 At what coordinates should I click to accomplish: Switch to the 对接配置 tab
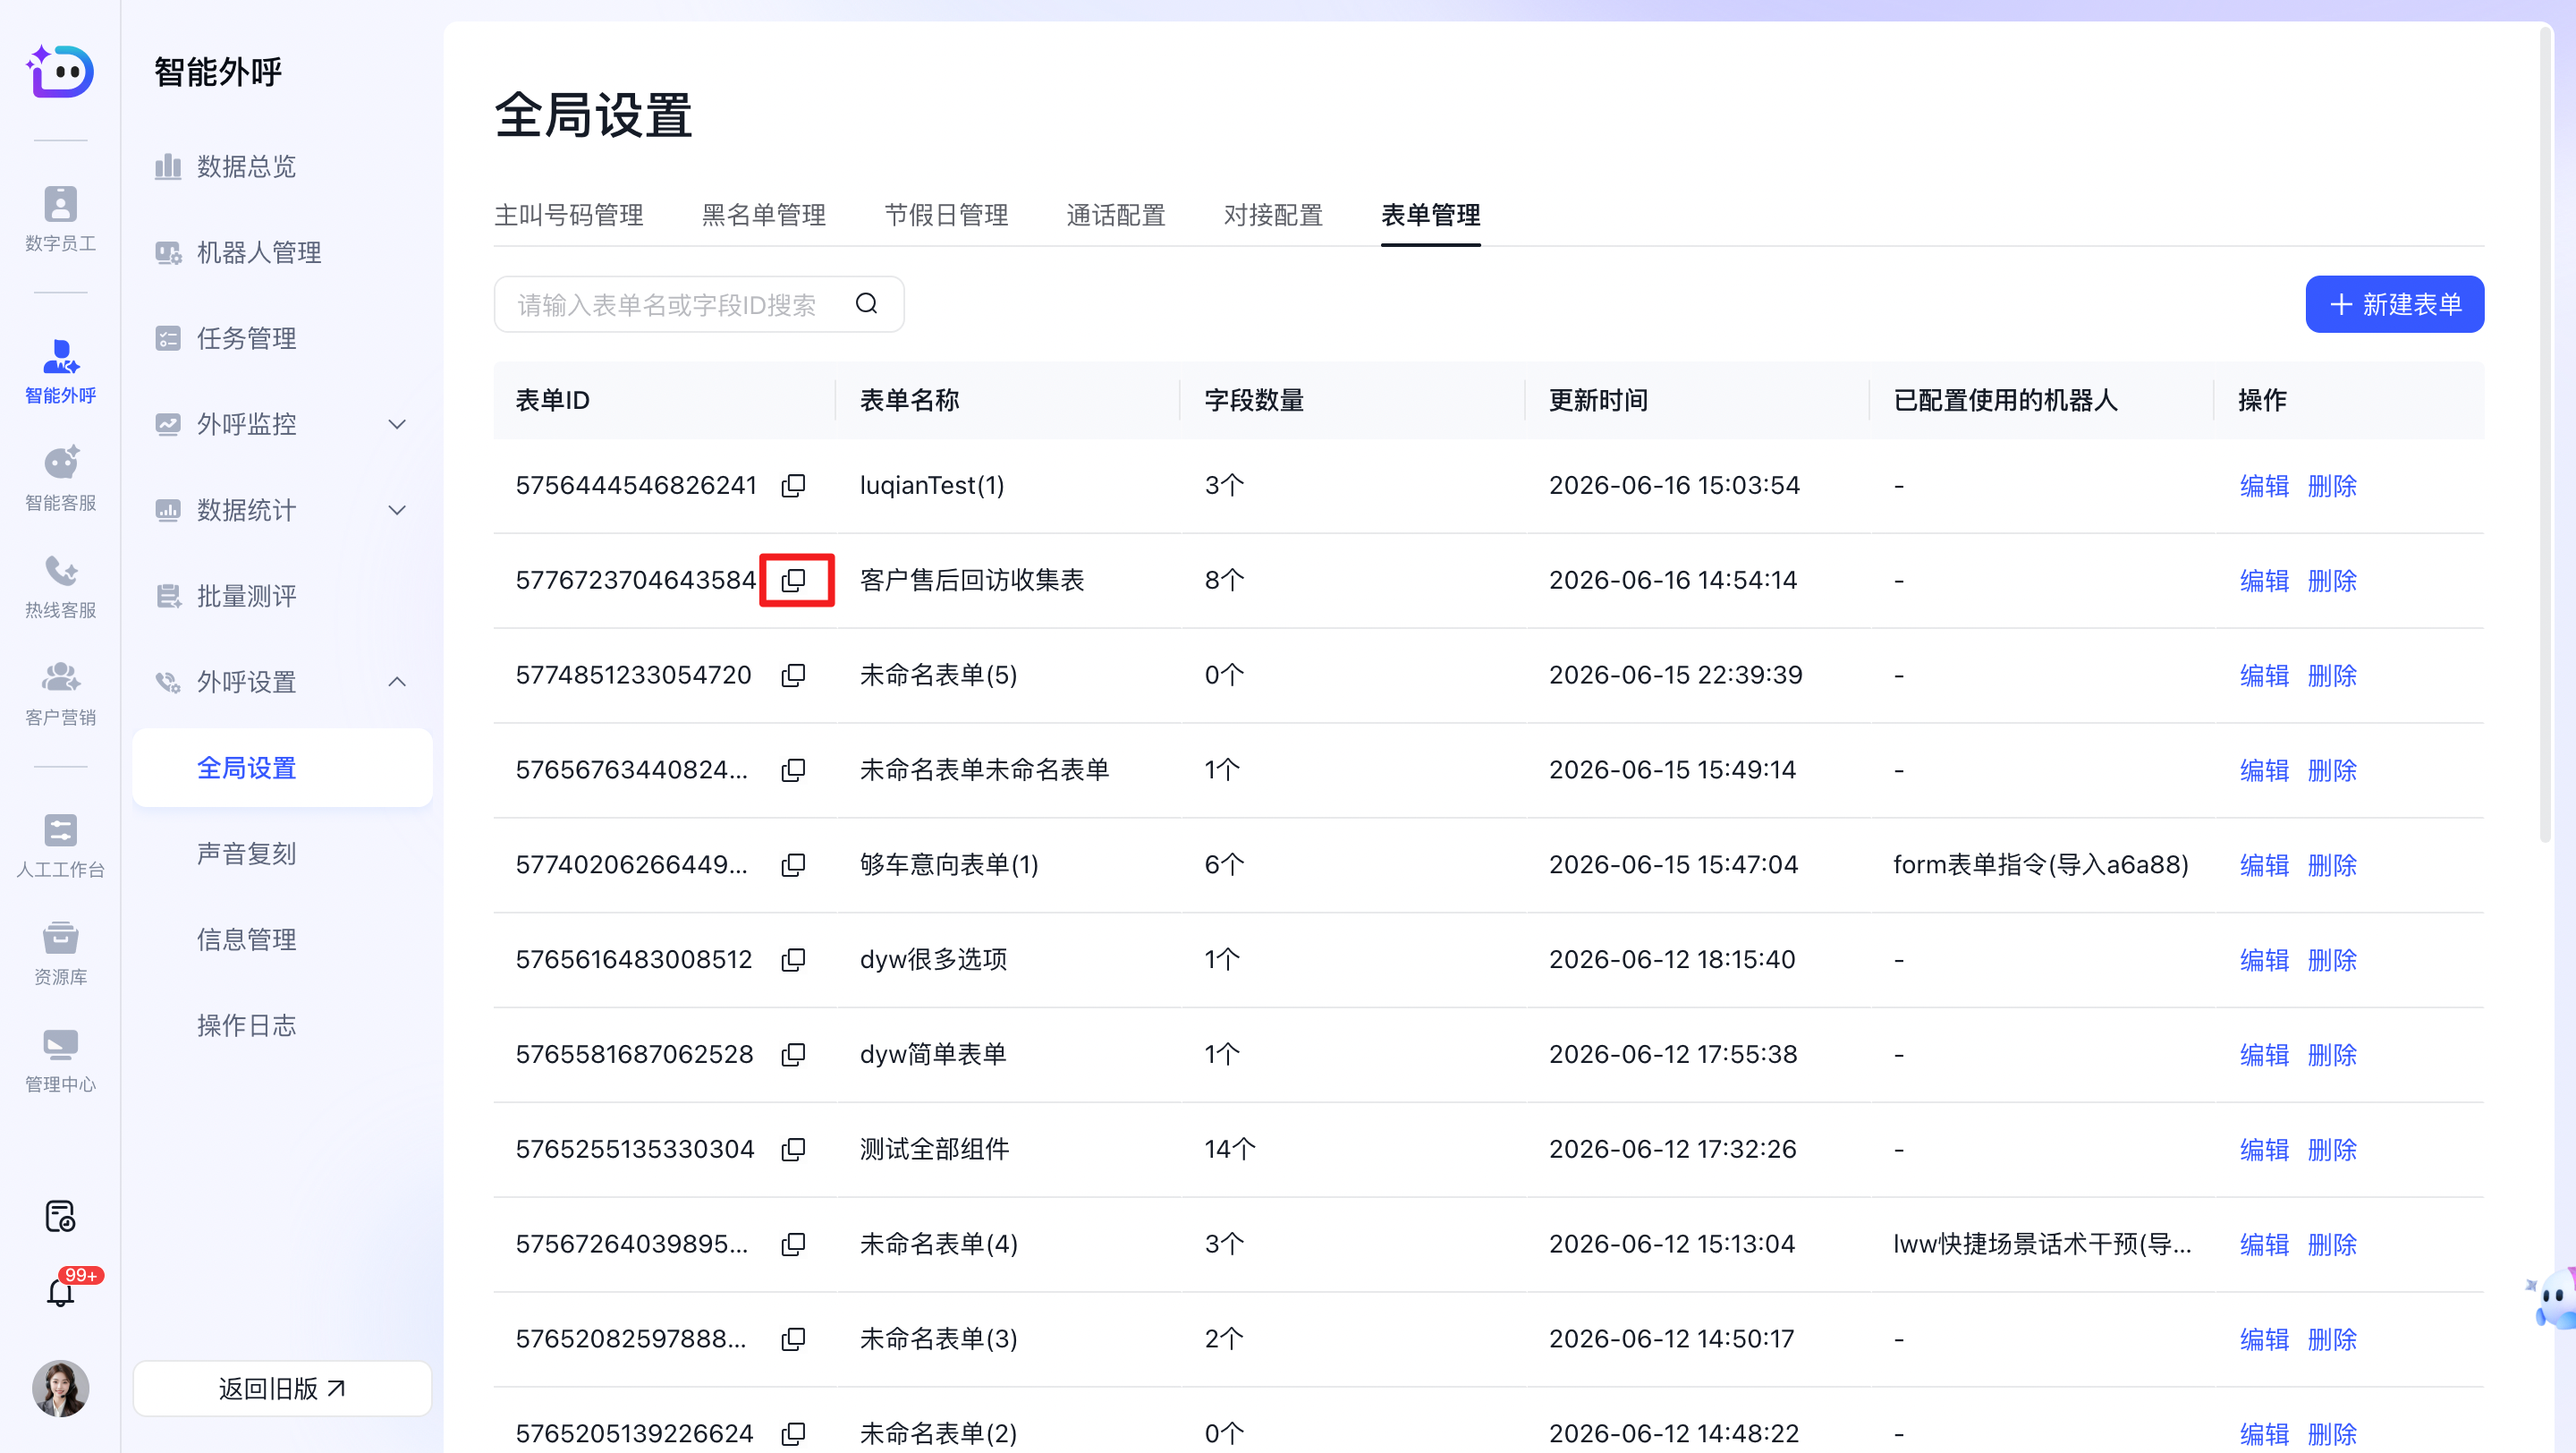click(1273, 215)
